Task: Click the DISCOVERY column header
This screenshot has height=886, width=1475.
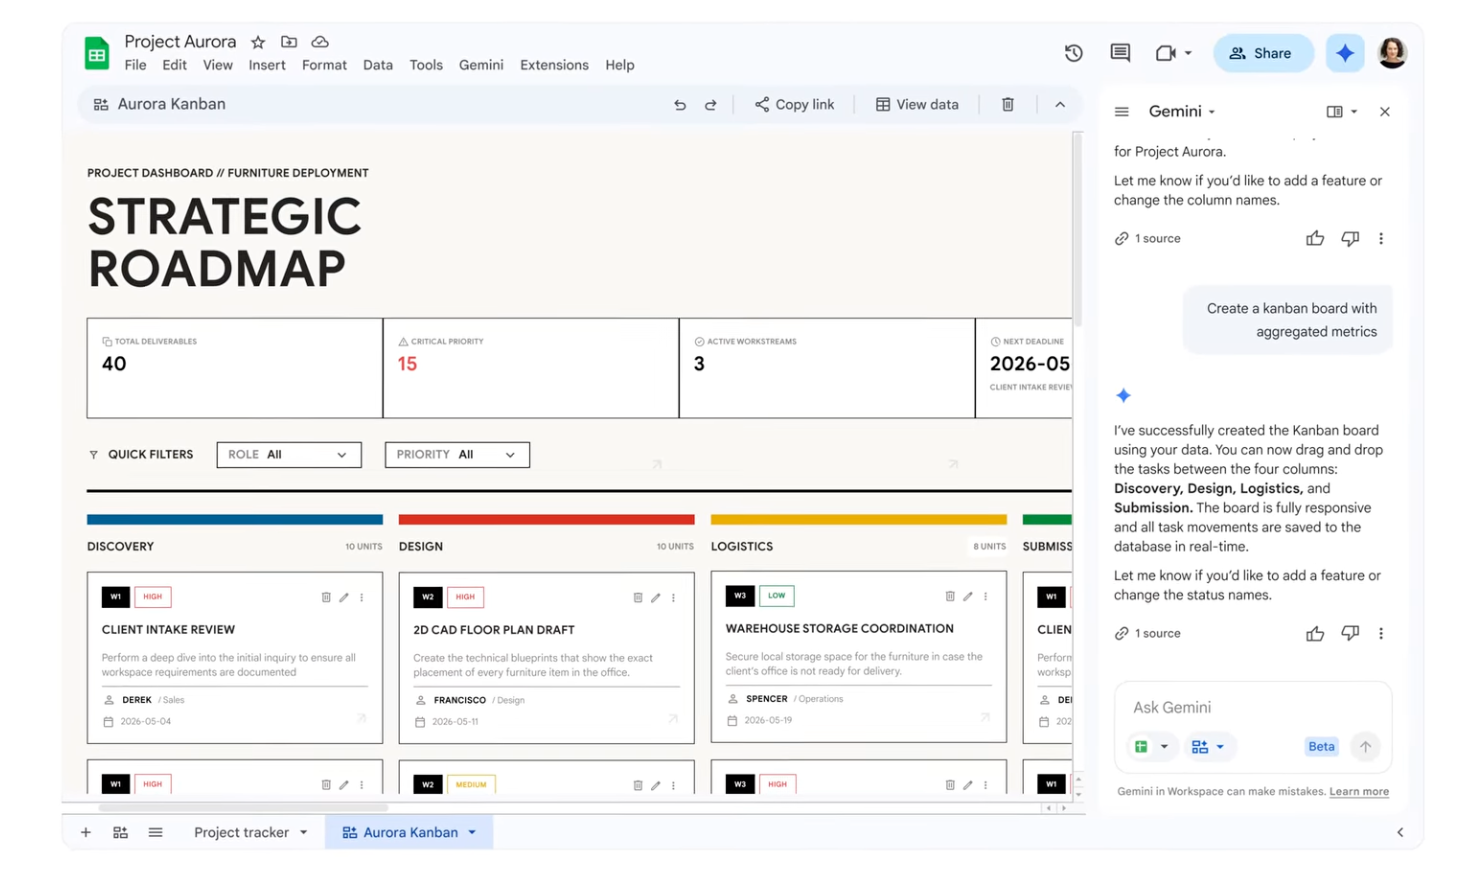Action: click(120, 546)
